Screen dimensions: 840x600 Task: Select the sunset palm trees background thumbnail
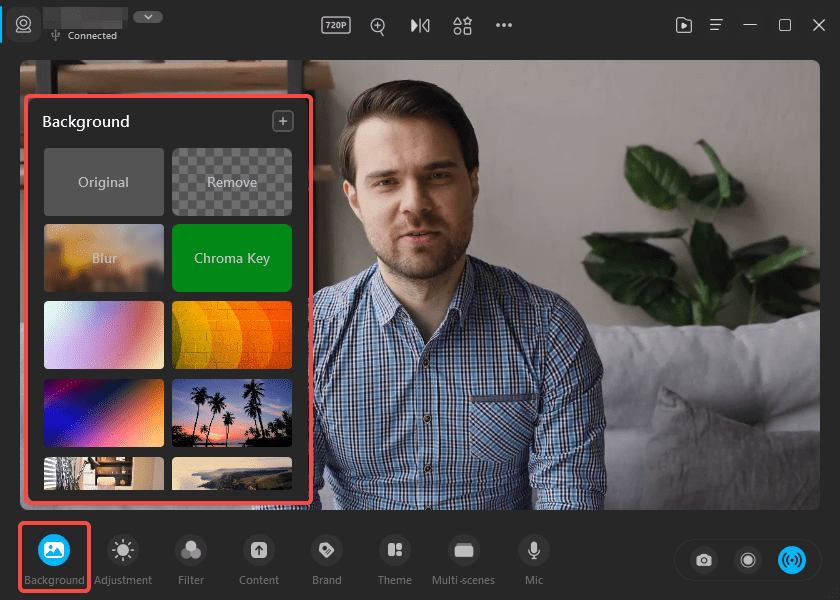click(232, 413)
